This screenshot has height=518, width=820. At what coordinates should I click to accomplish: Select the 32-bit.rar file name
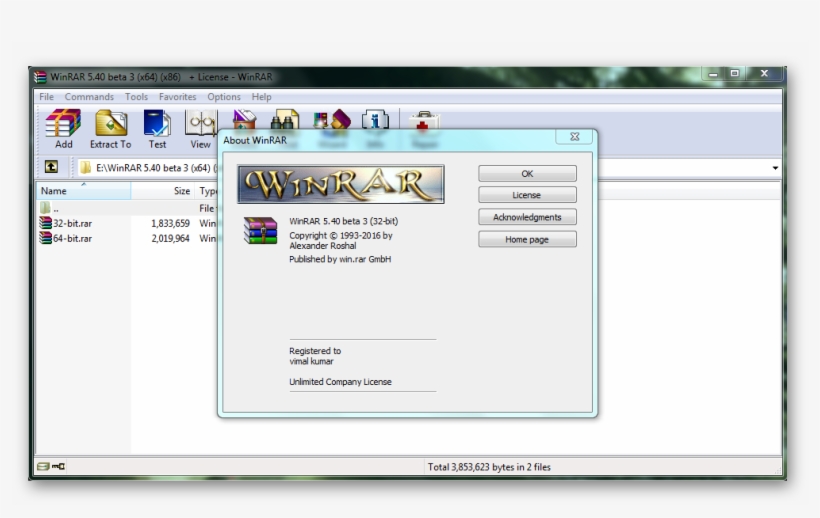pos(72,223)
